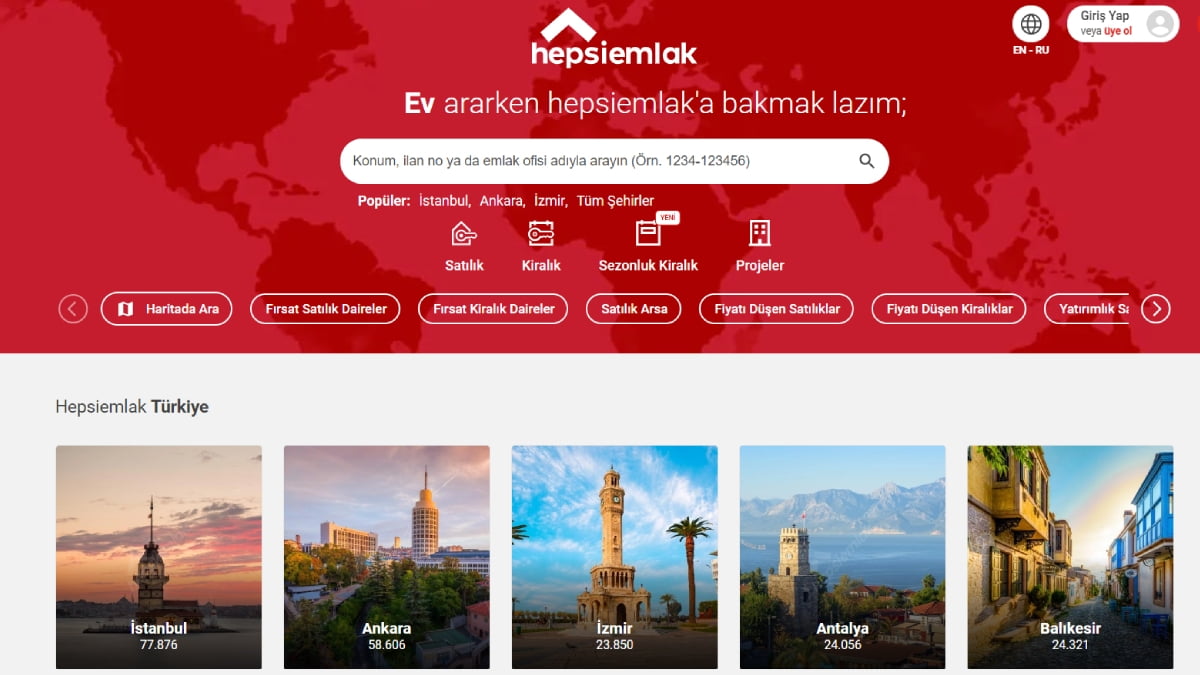The height and width of the screenshot is (675, 1200).
Task: Click the user avatar icon
Action: tap(1160, 24)
